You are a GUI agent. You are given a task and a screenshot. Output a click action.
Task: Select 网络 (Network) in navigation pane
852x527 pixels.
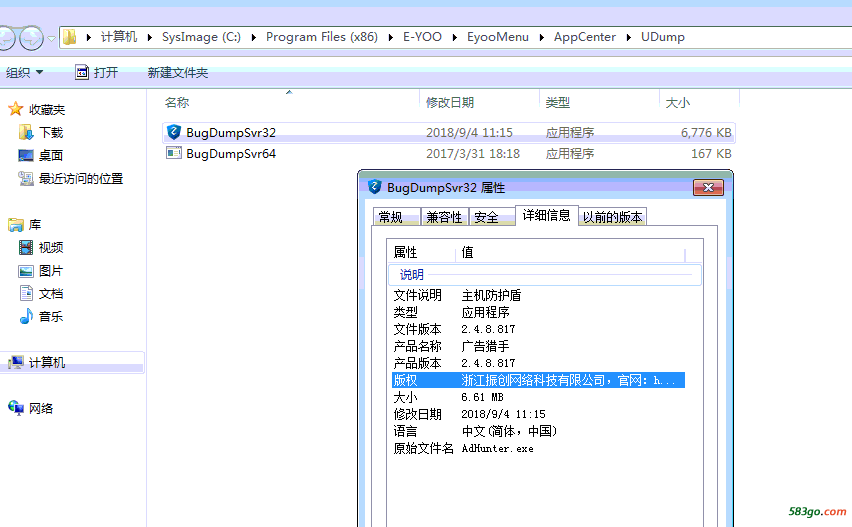tap(41, 409)
